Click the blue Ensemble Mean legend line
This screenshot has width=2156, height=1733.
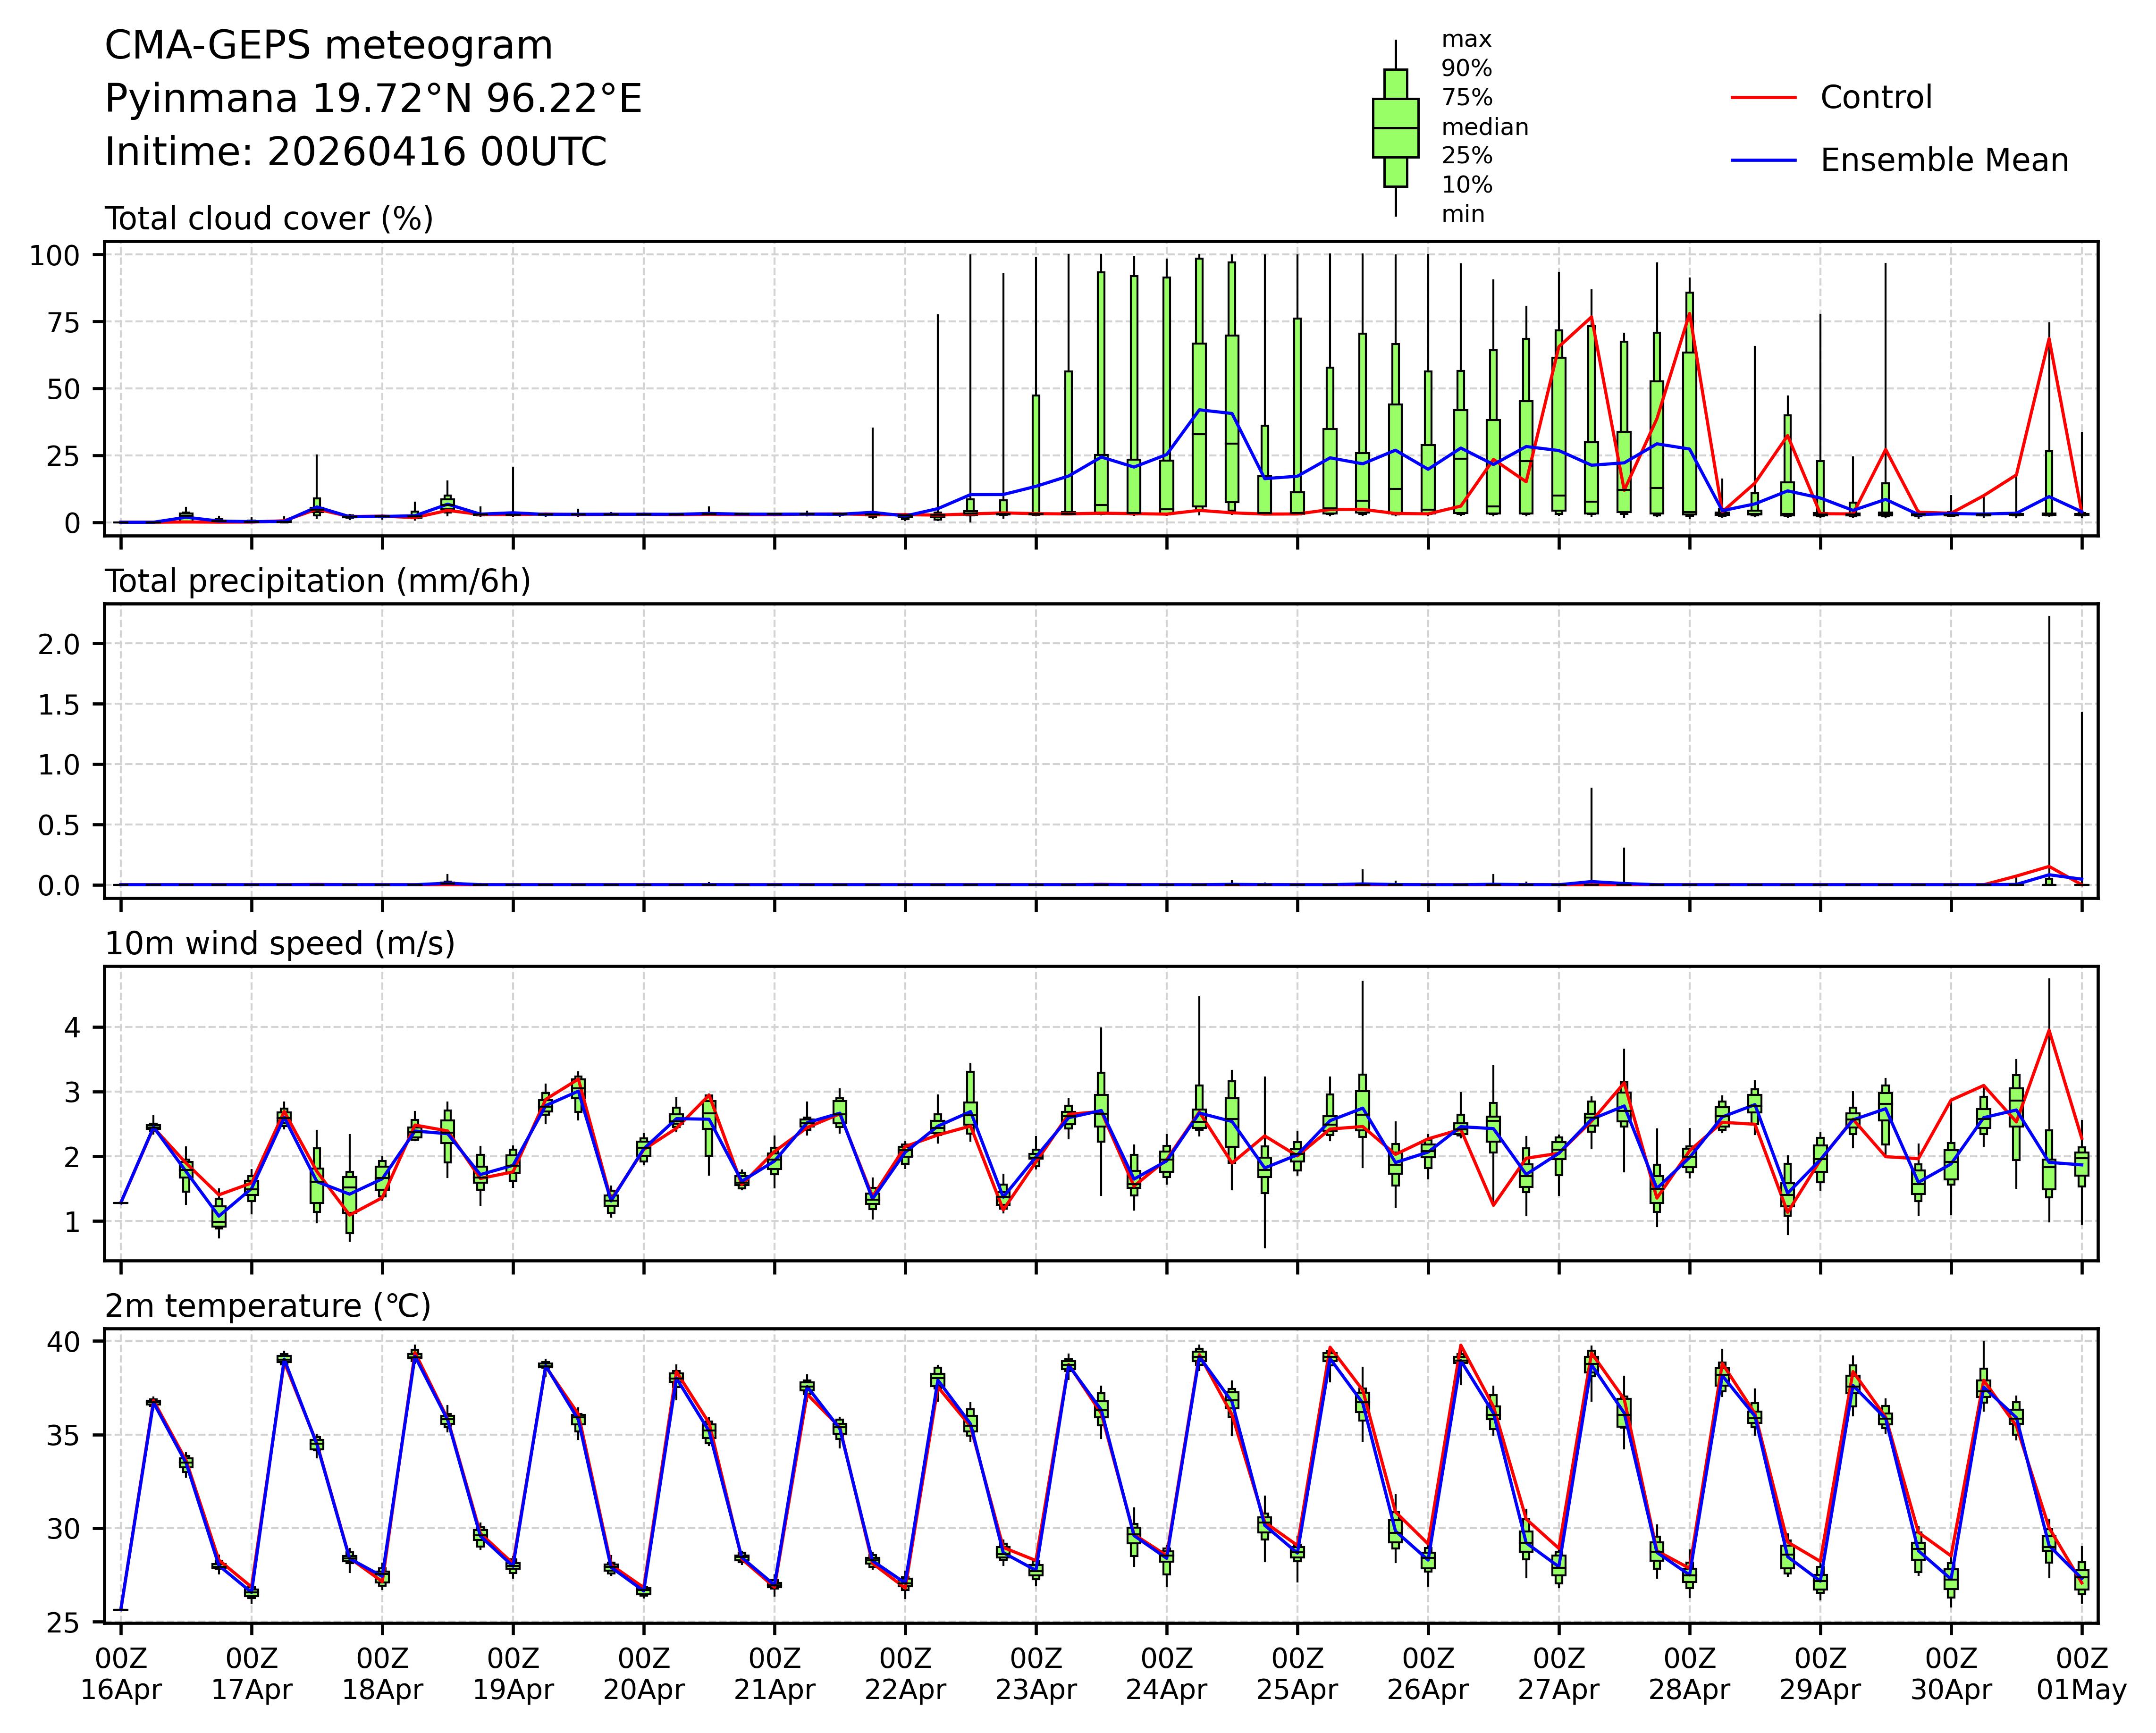tap(1763, 160)
